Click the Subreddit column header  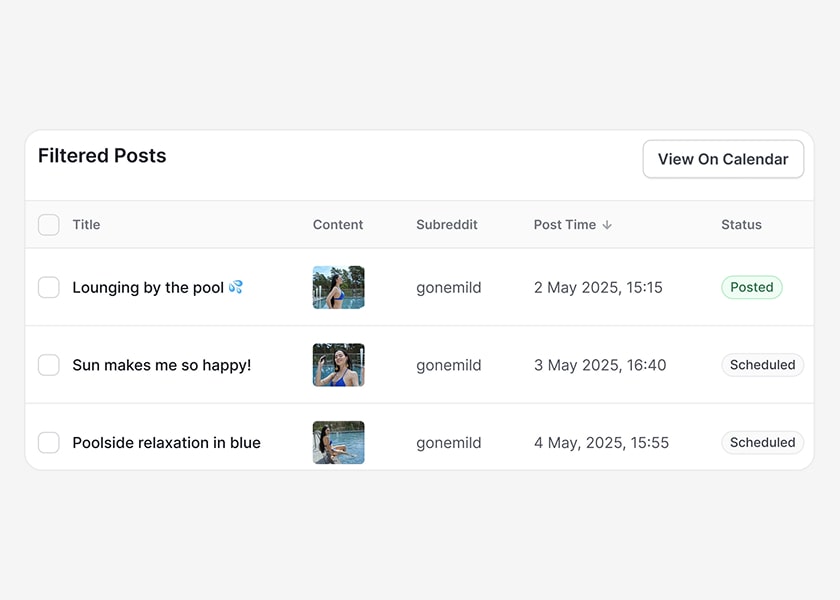(446, 225)
